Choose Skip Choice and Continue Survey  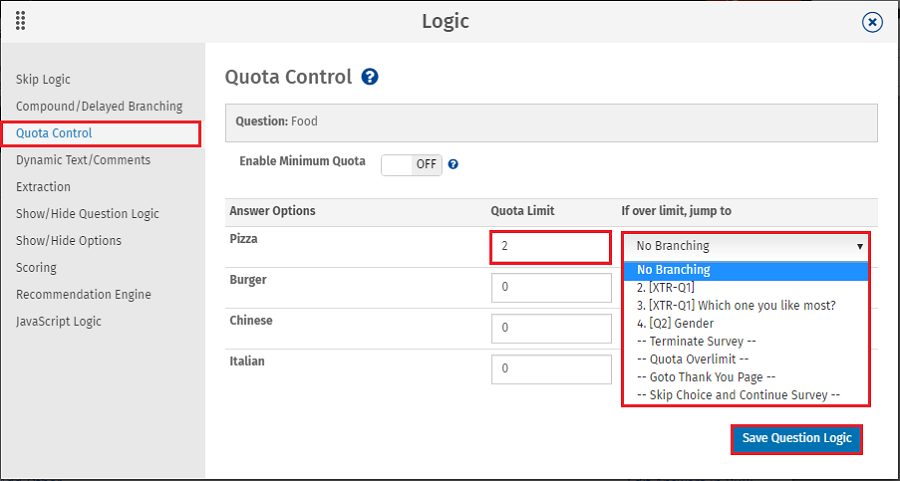(x=739, y=395)
